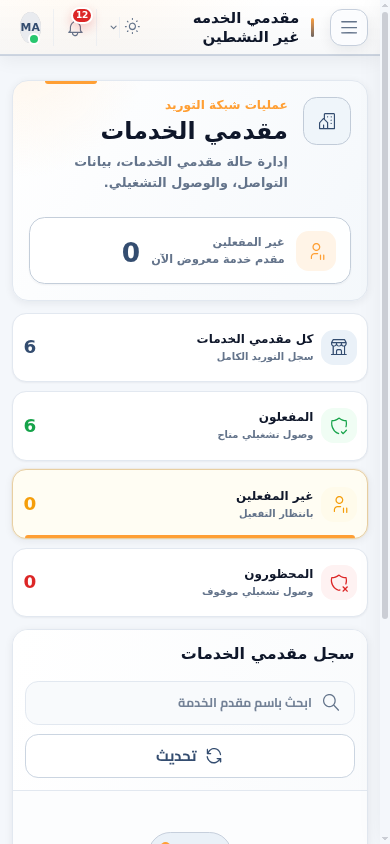390x844 pixels.
Task: Click the تحديث refresh button
Action: 190,756
